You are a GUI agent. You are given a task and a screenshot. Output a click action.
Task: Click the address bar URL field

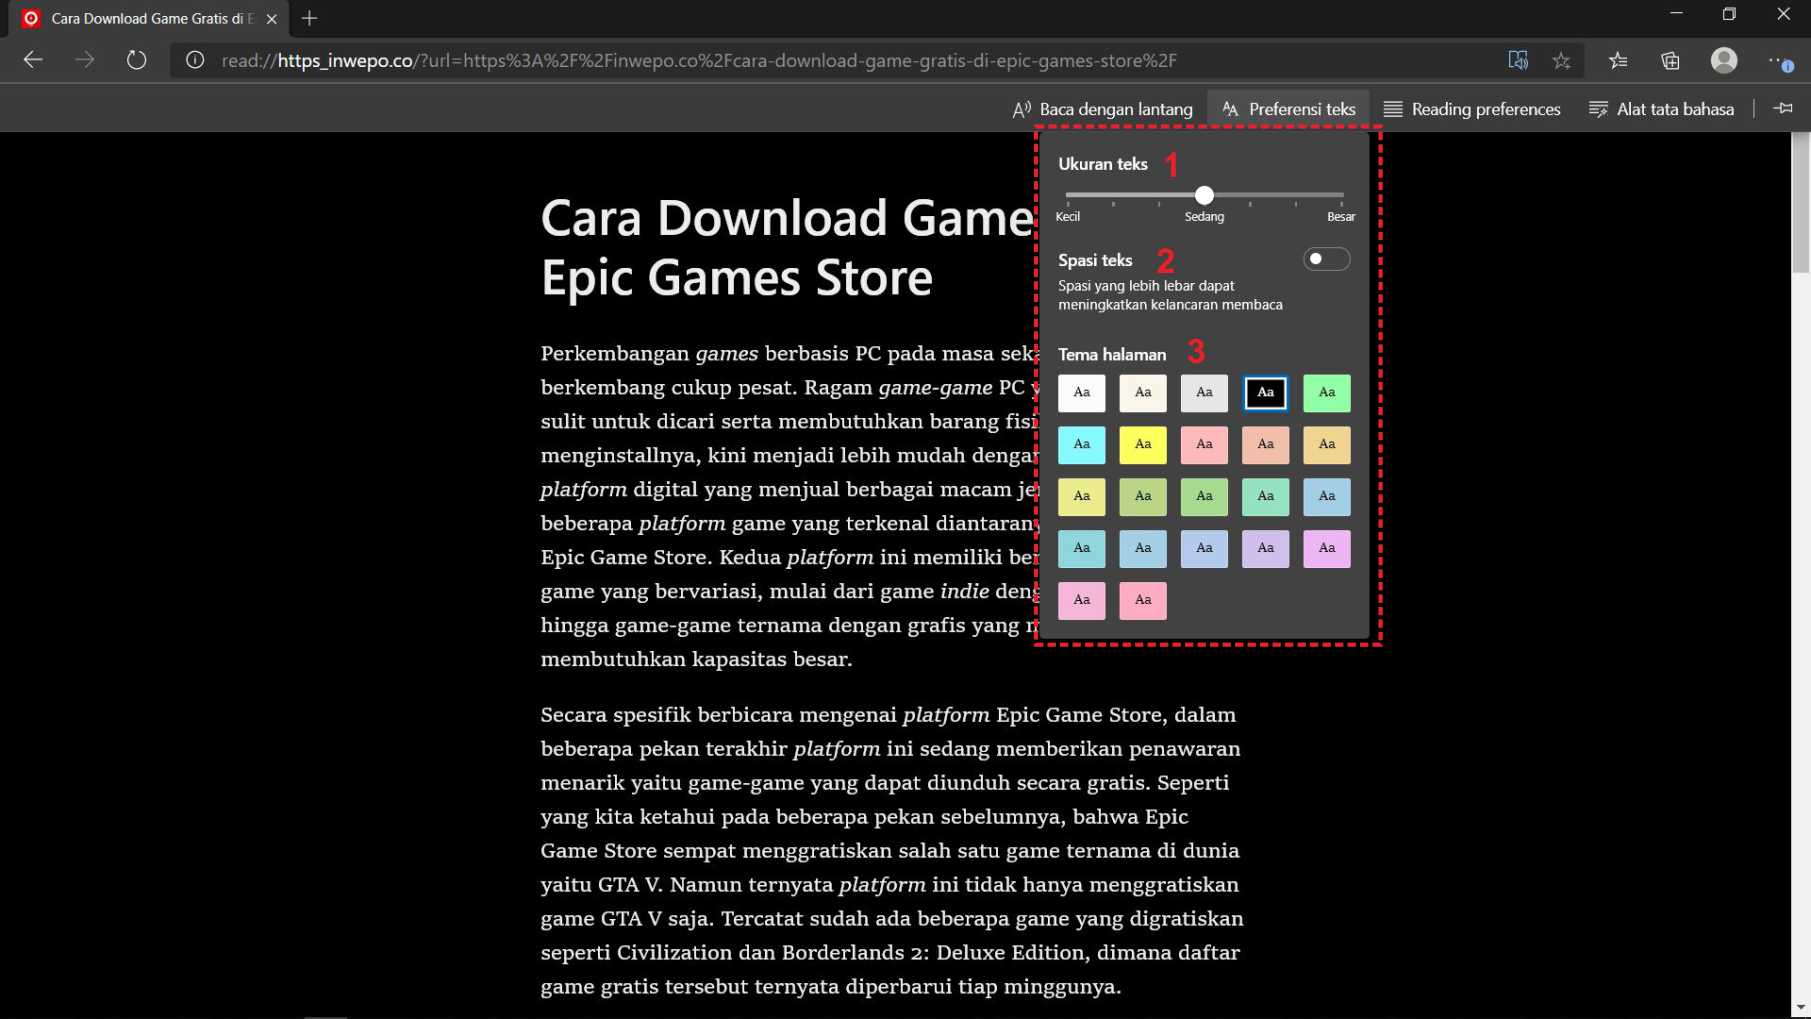click(700, 60)
